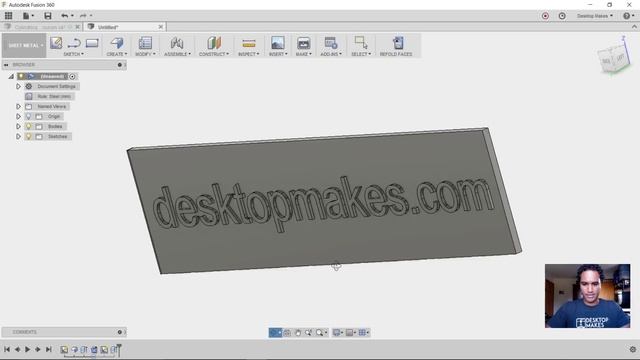Click the Modify sheet metal rules icon

tap(145, 43)
